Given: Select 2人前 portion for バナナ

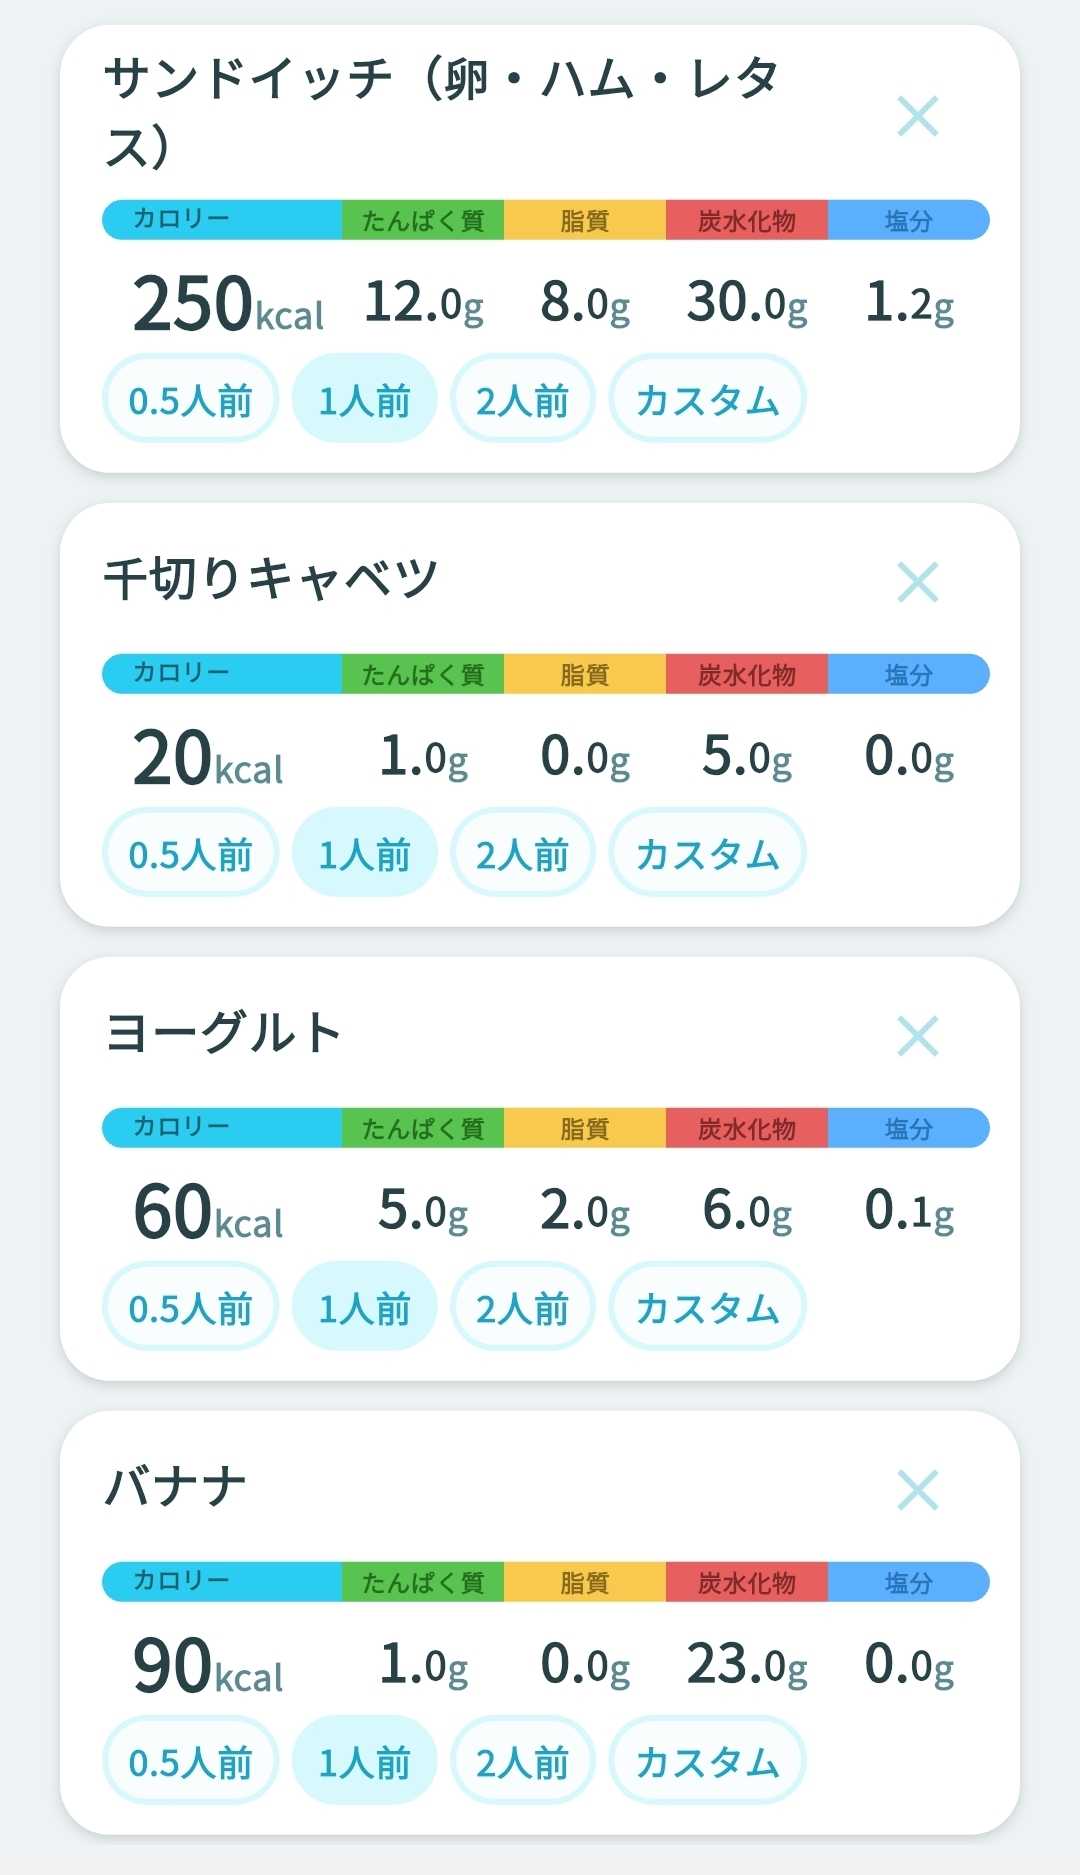Looking at the screenshot, I should [x=522, y=1761].
